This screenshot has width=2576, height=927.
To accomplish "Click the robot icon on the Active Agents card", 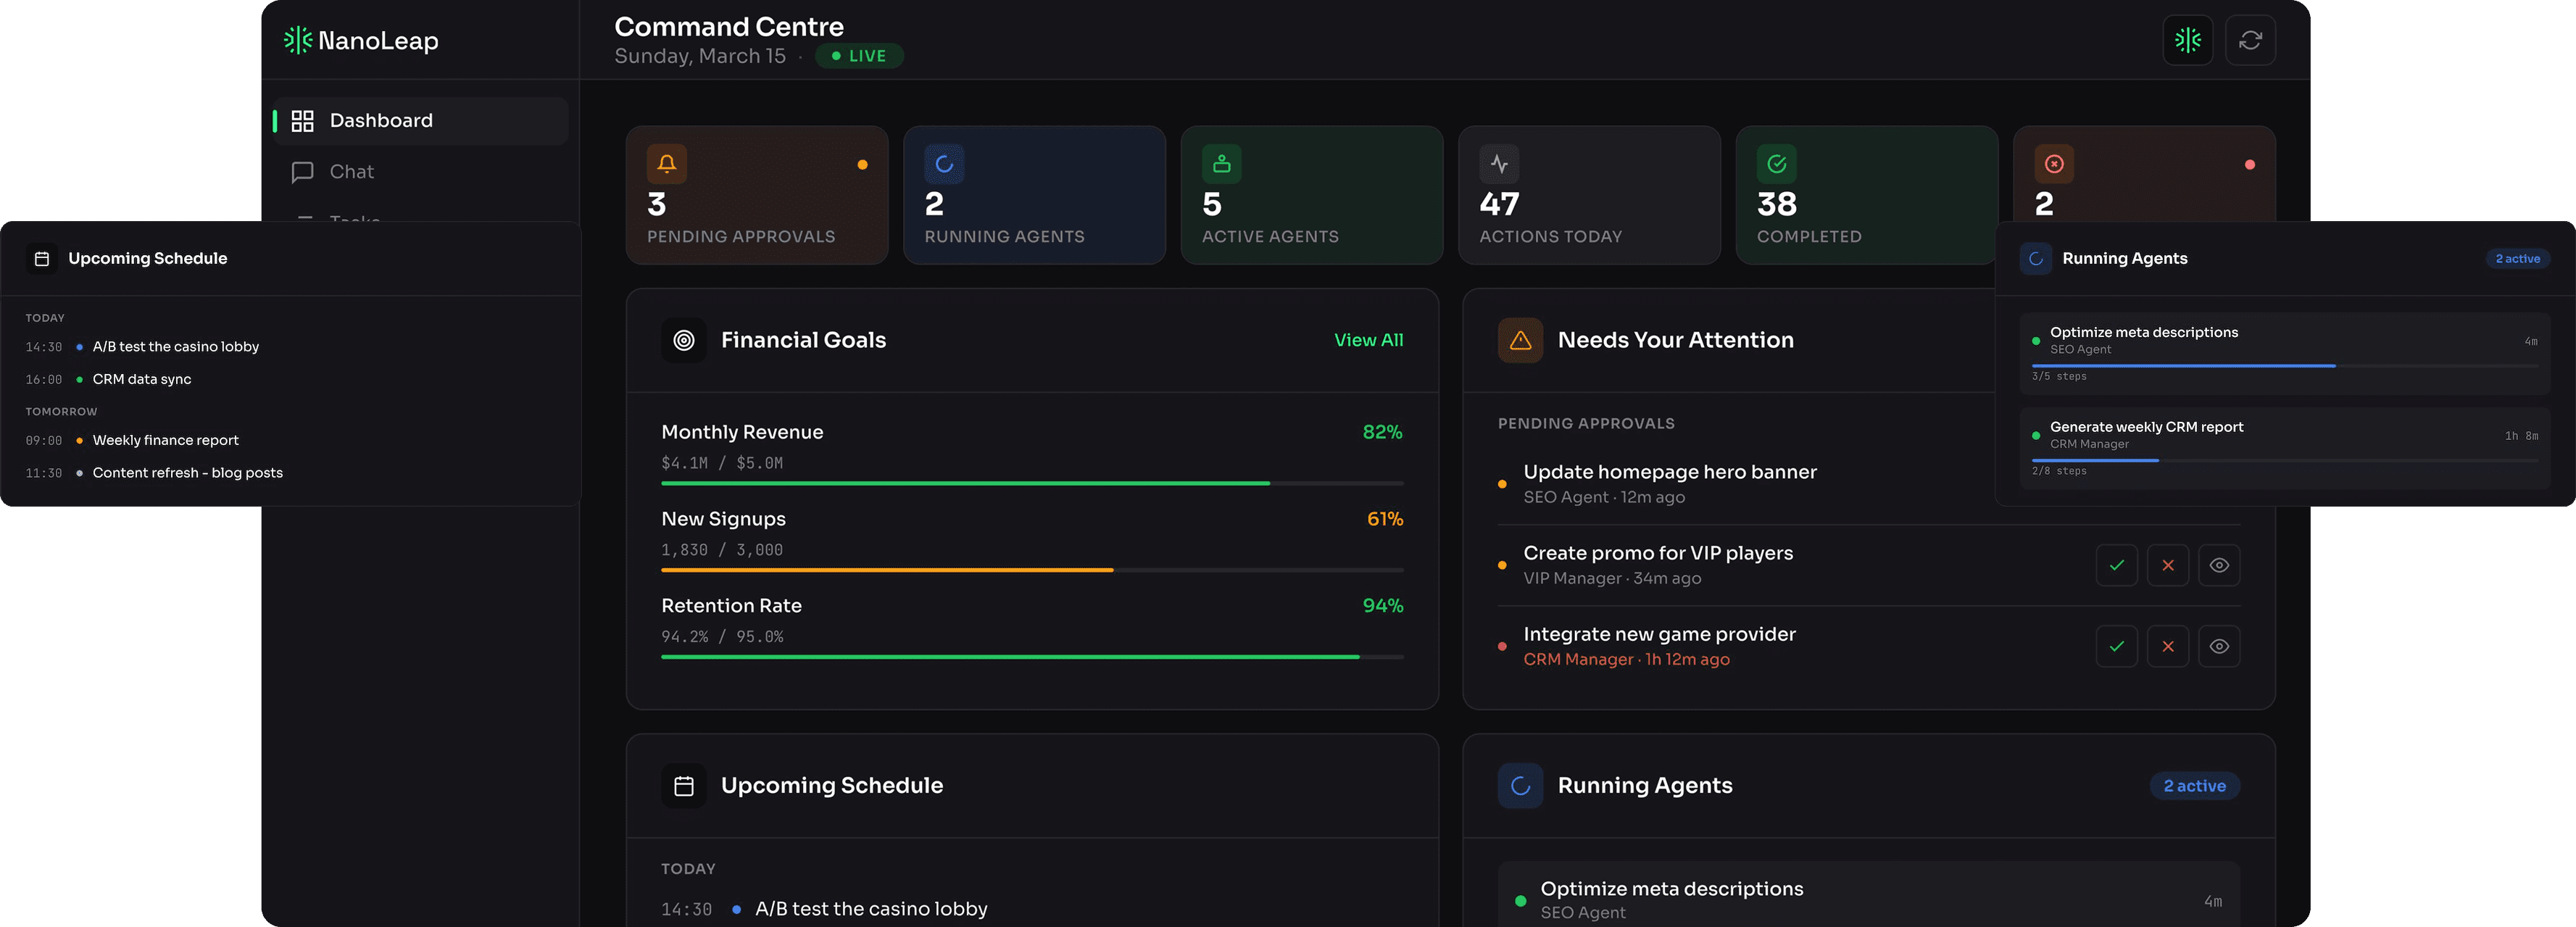I will (1221, 164).
